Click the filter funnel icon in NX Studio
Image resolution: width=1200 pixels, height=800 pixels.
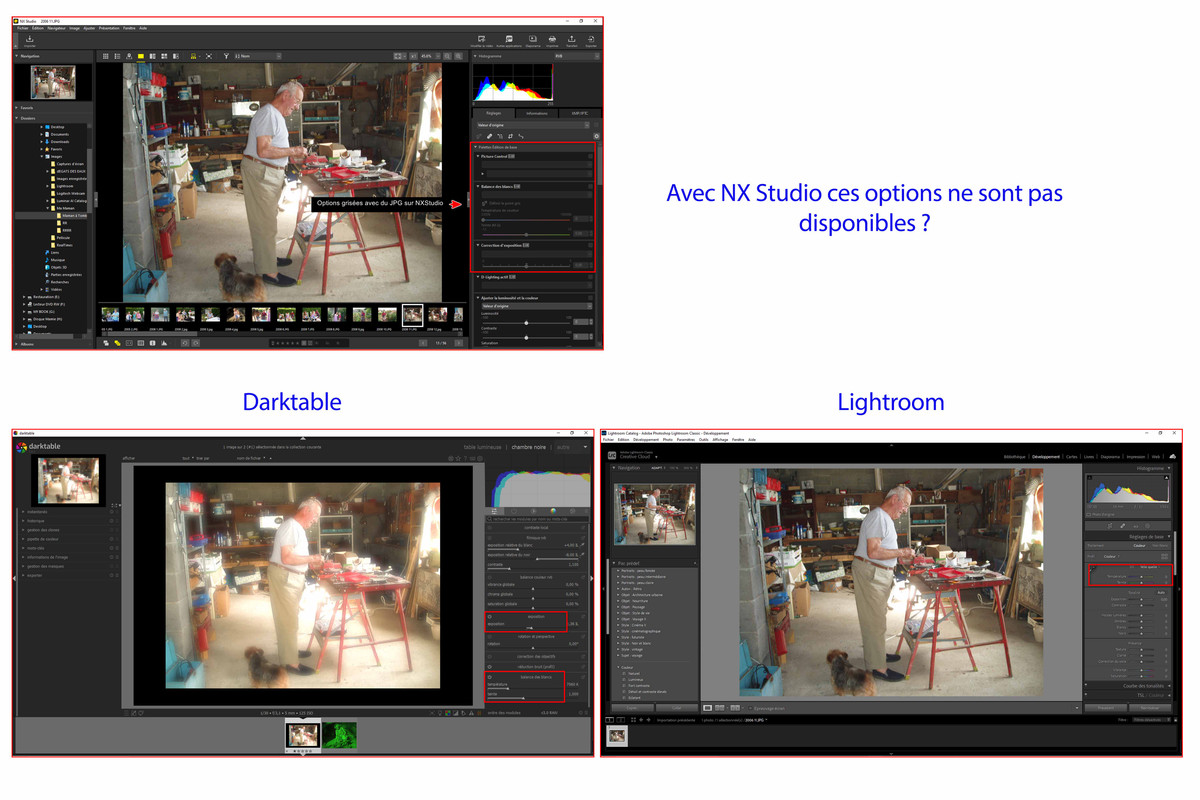(226, 56)
